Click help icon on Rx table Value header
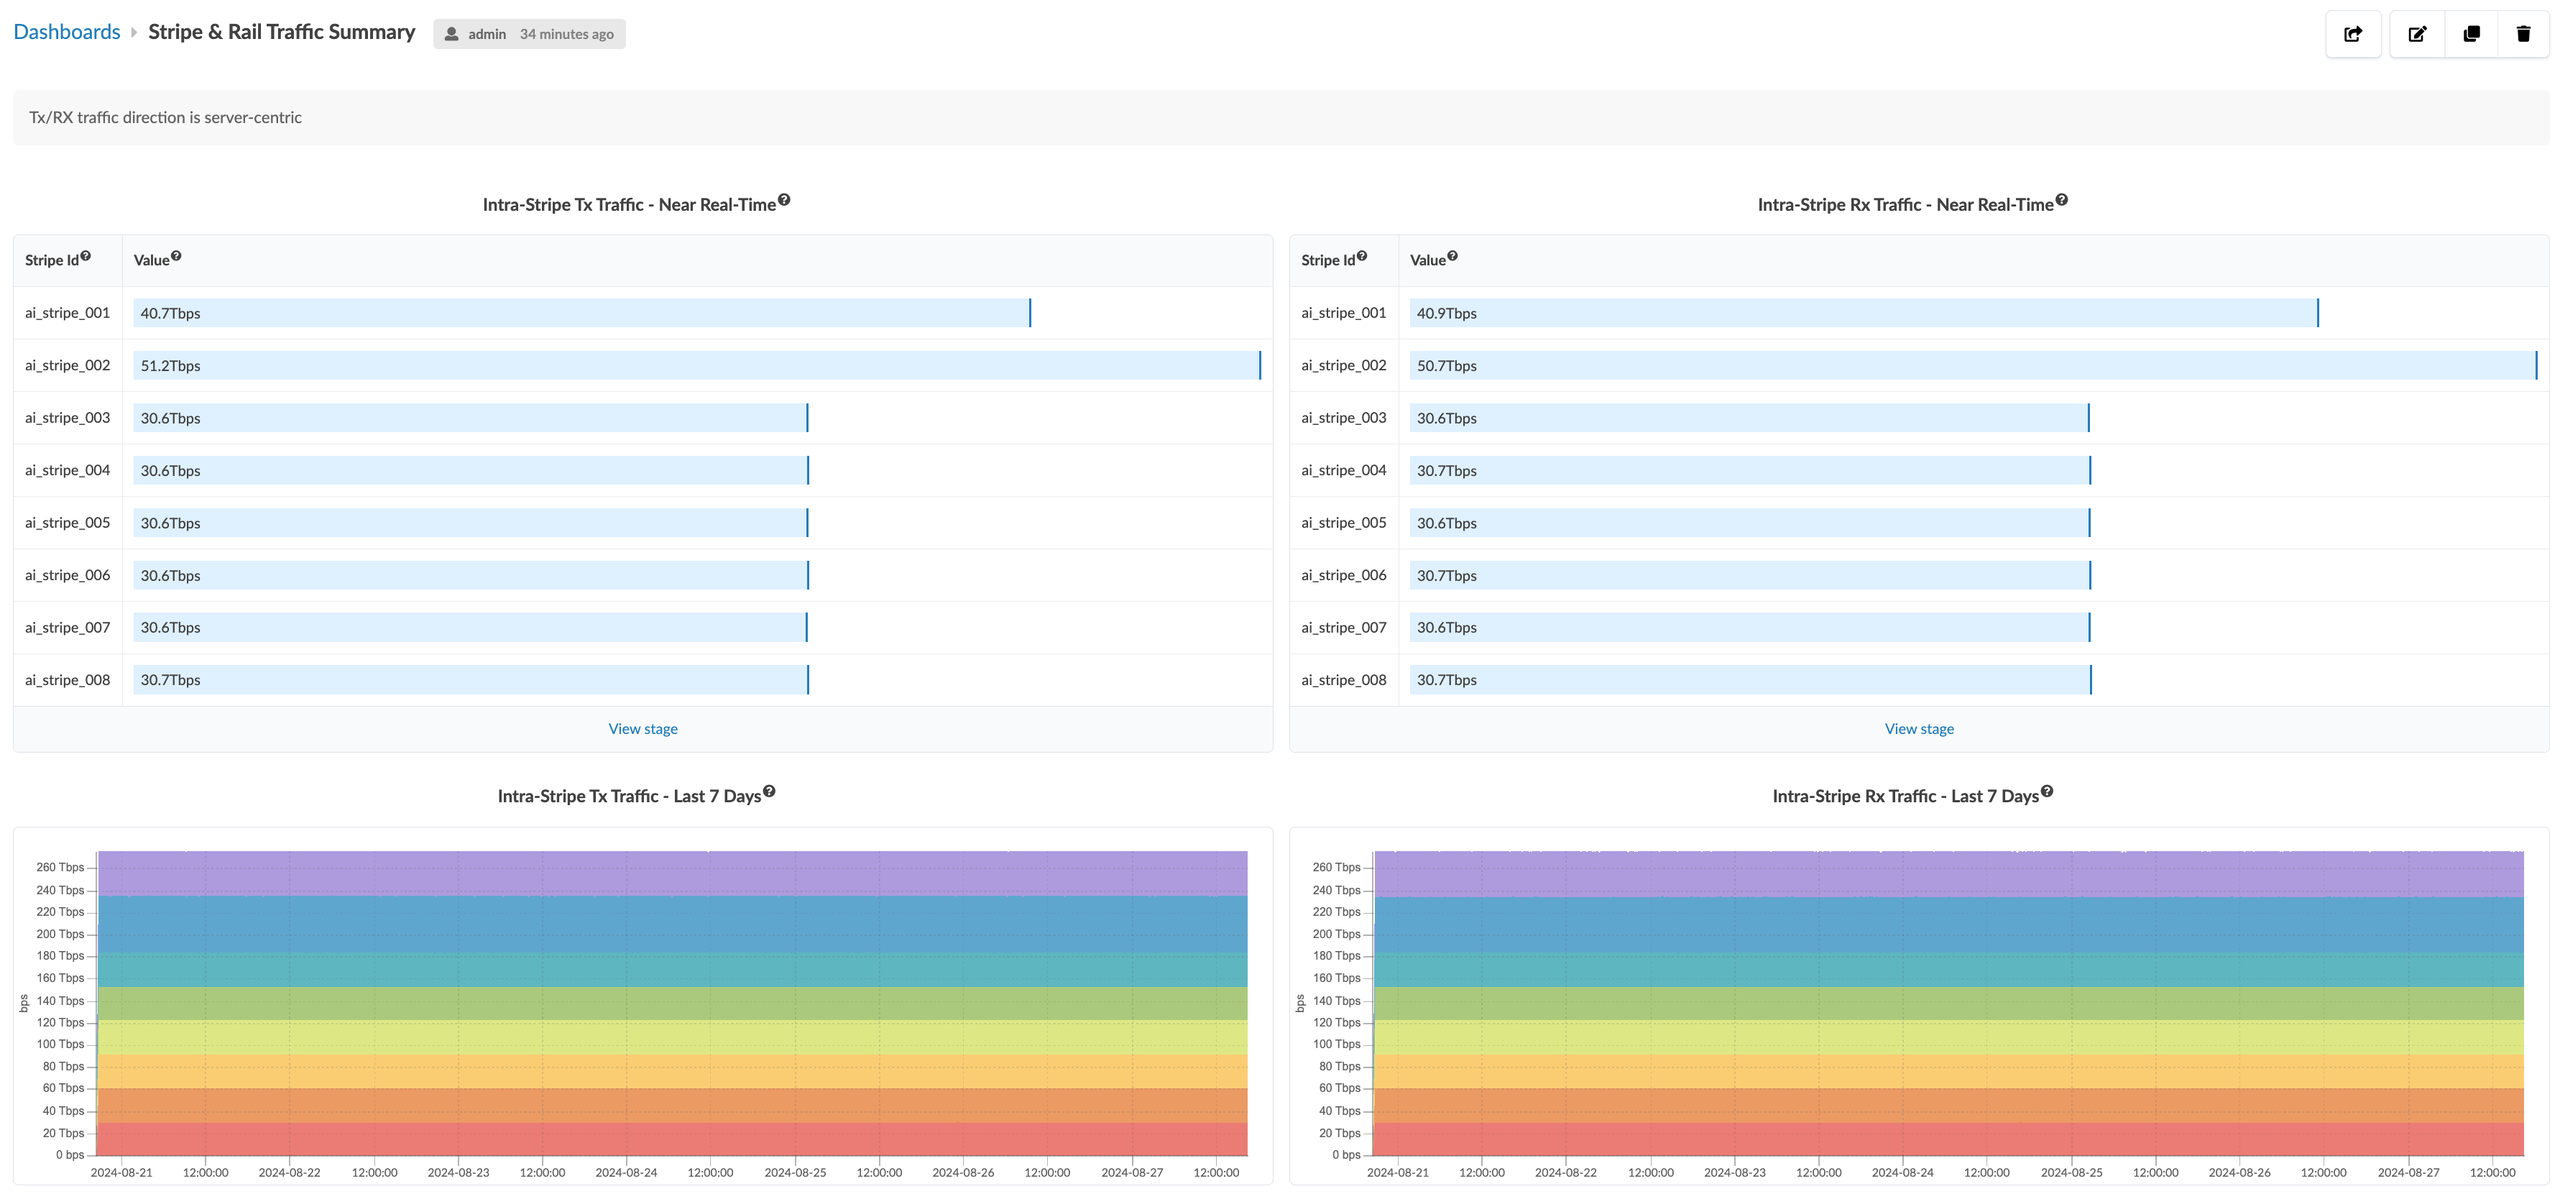Viewport: 2560px width, 1192px height. click(1452, 256)
